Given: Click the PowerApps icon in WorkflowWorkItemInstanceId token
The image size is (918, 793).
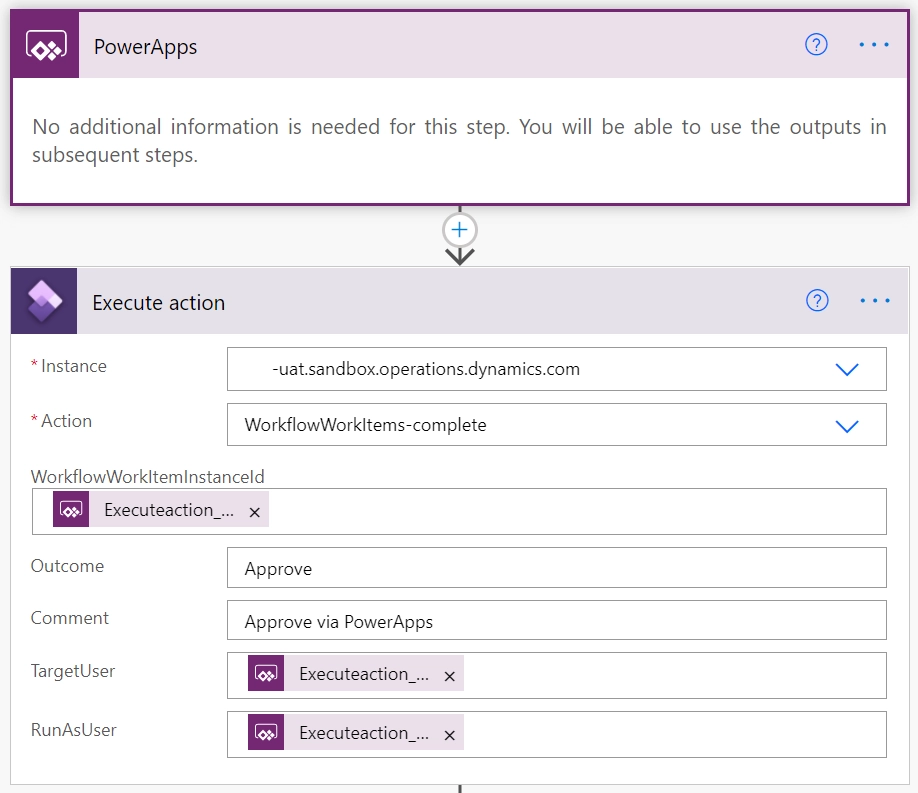Looking at the screenshot, I should (x=71, y=509).
